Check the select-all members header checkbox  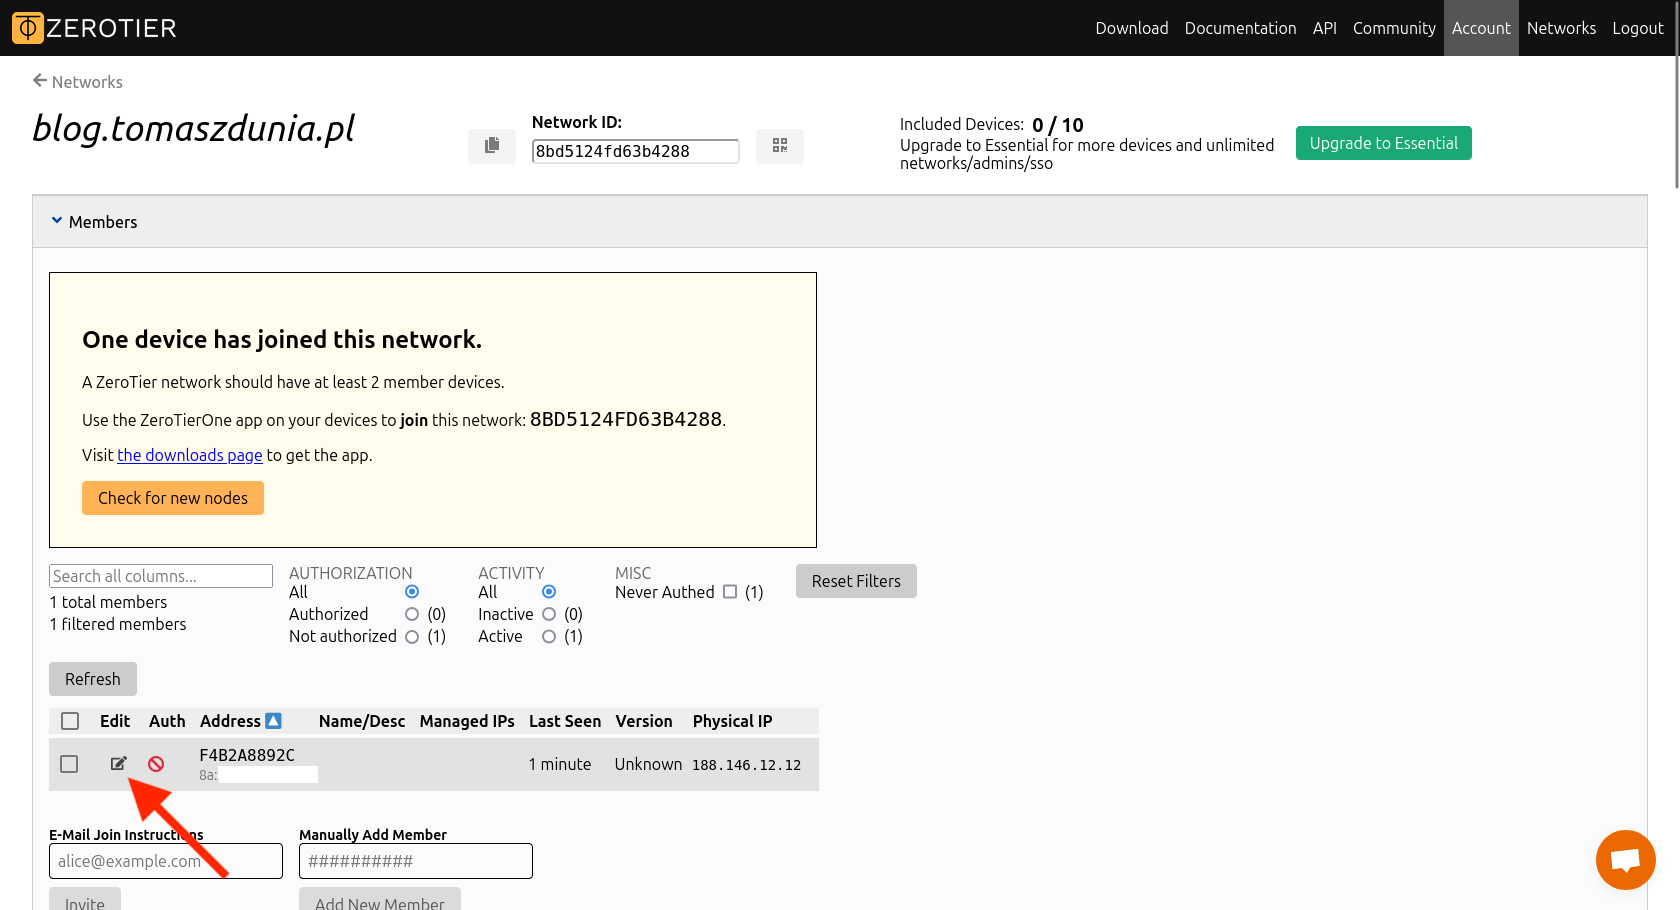point(70,721)
